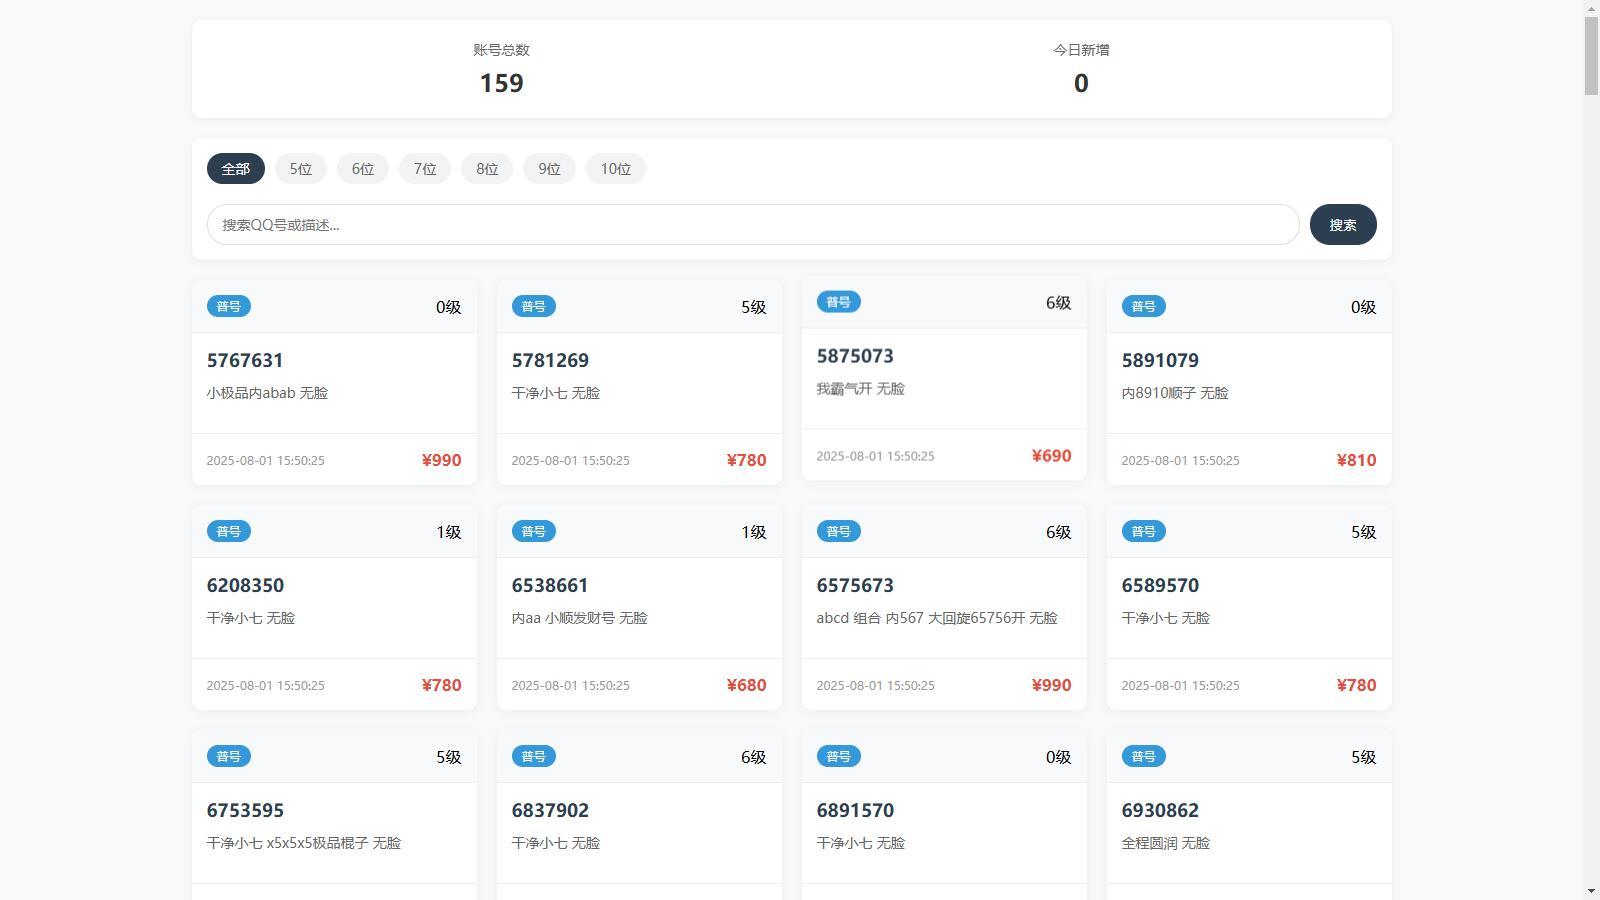This screenshot has width=1600, height=900.
Task: Select the 9位 filter option
Action: click(x=549, y=169)
